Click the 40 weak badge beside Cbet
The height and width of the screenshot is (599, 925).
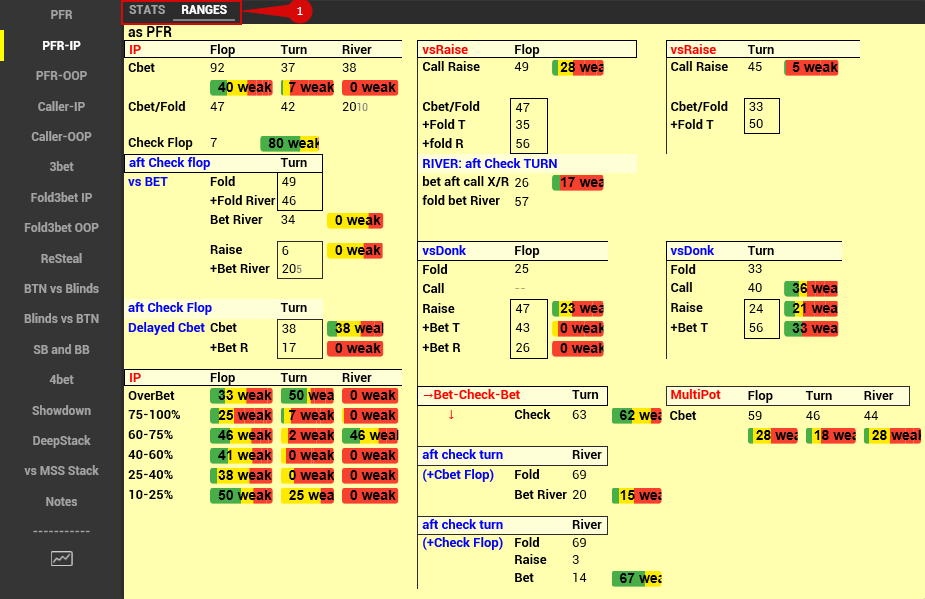241,87
